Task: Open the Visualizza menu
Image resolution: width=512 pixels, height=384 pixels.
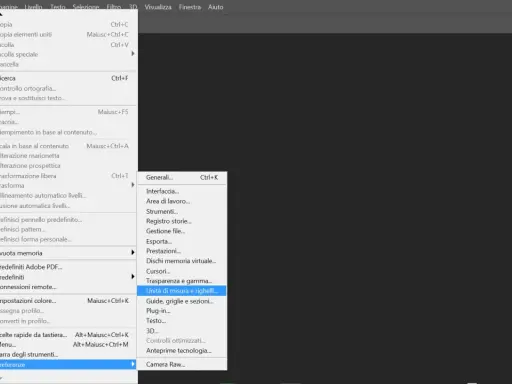Action: coord(158,7)
